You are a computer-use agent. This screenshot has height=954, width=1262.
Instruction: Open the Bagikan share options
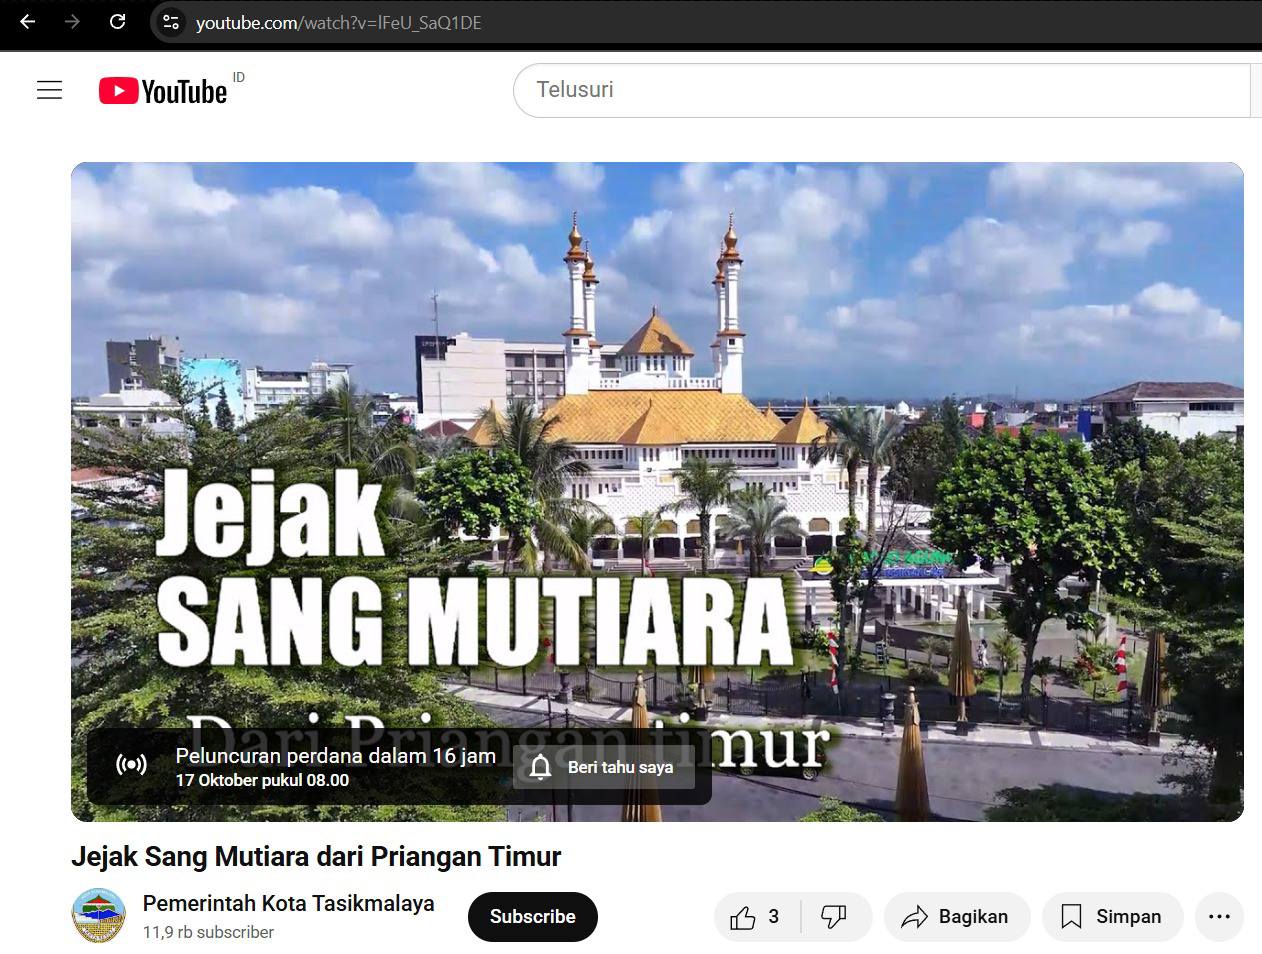point(956,917)
